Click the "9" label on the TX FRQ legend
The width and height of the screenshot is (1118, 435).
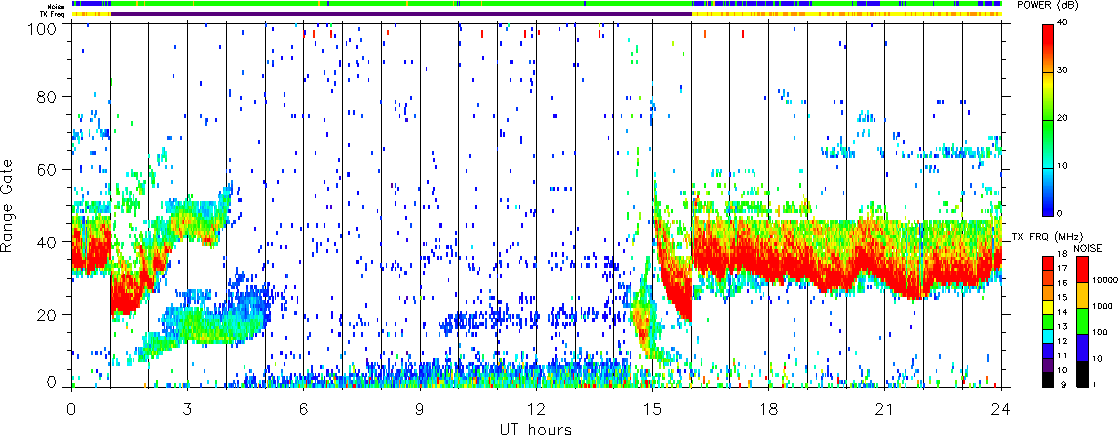pyautogui.click(x=1063, y=384)
